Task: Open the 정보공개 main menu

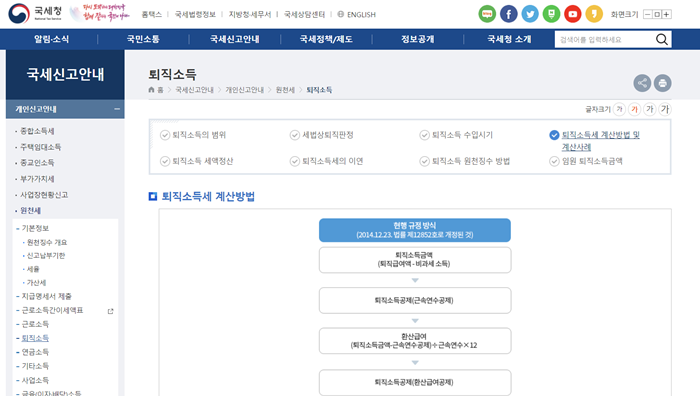Action: click(417, 39)
